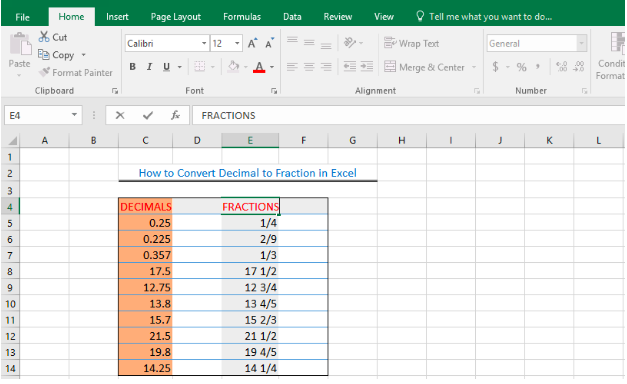
Task: Apply Accounting dollar format
Action: click(x=495, y=66)
